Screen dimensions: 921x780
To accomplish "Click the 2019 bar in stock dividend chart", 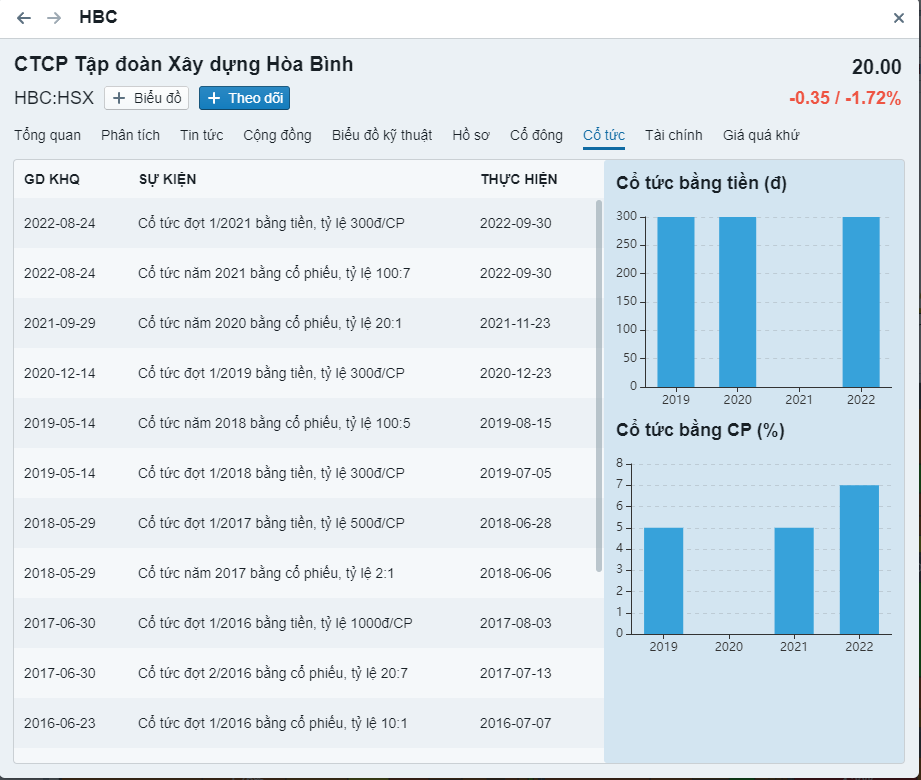I will (x=663, y=580).
